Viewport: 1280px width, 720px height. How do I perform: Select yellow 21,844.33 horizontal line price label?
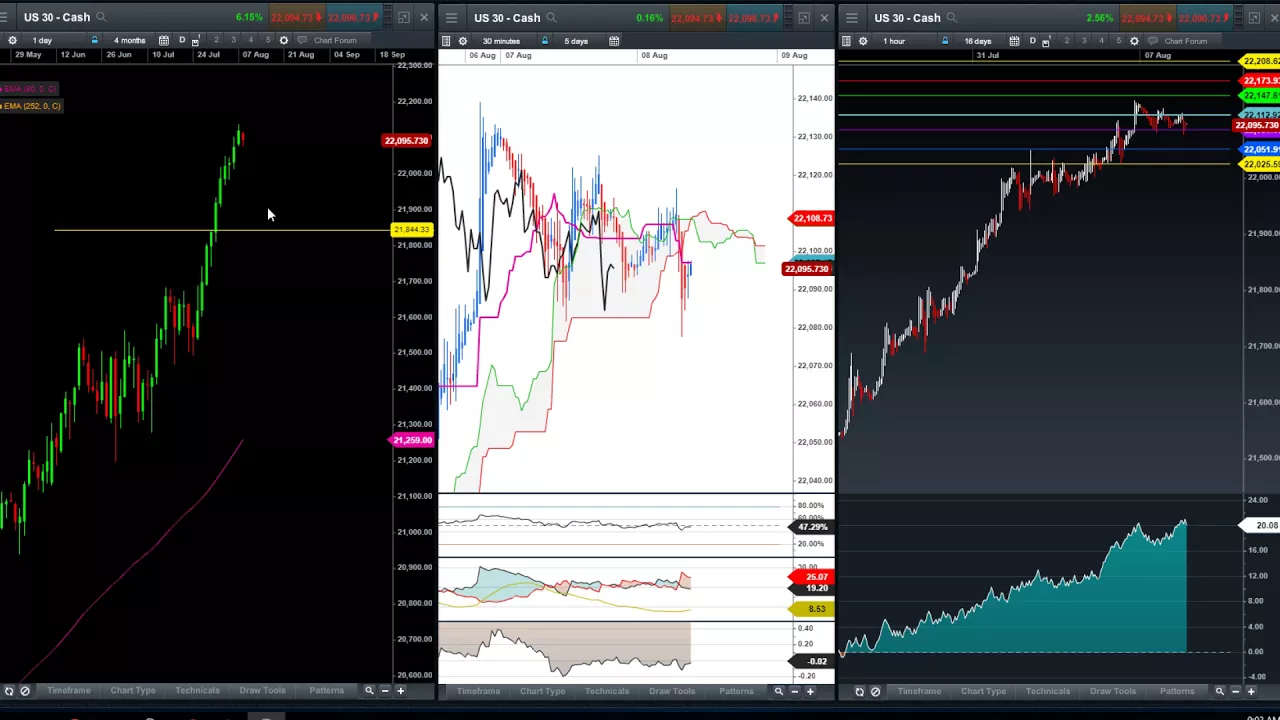pyautogui.click(x=411, y=230)
